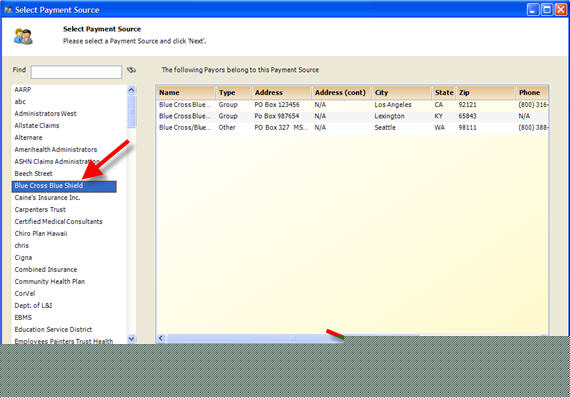The height and width of the screenshot is (397, 570).
Task: Select Blue Cross Blue Shield payment source
Action: 64,186
